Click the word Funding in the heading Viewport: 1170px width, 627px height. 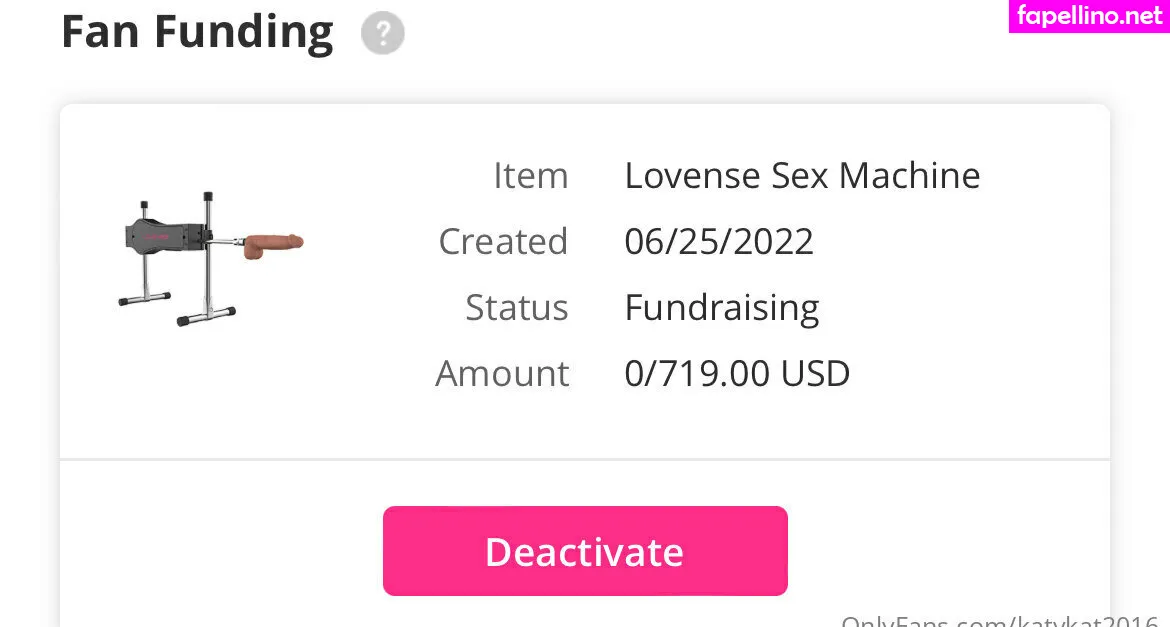click(x=241, y=32)
